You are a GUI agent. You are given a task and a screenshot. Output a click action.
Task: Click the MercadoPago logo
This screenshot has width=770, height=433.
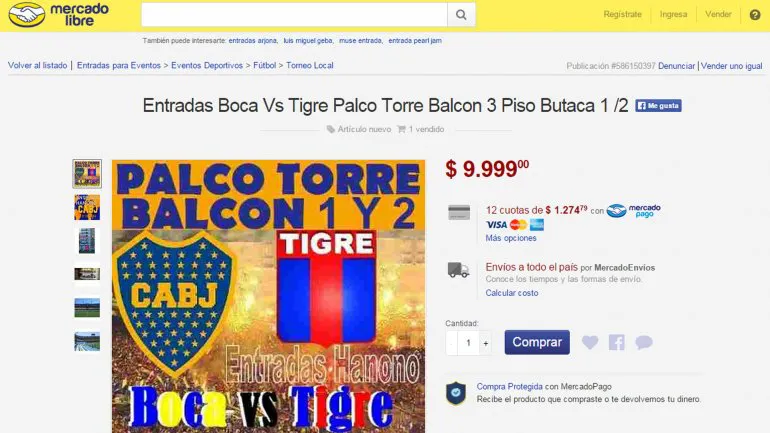point(633,211)
